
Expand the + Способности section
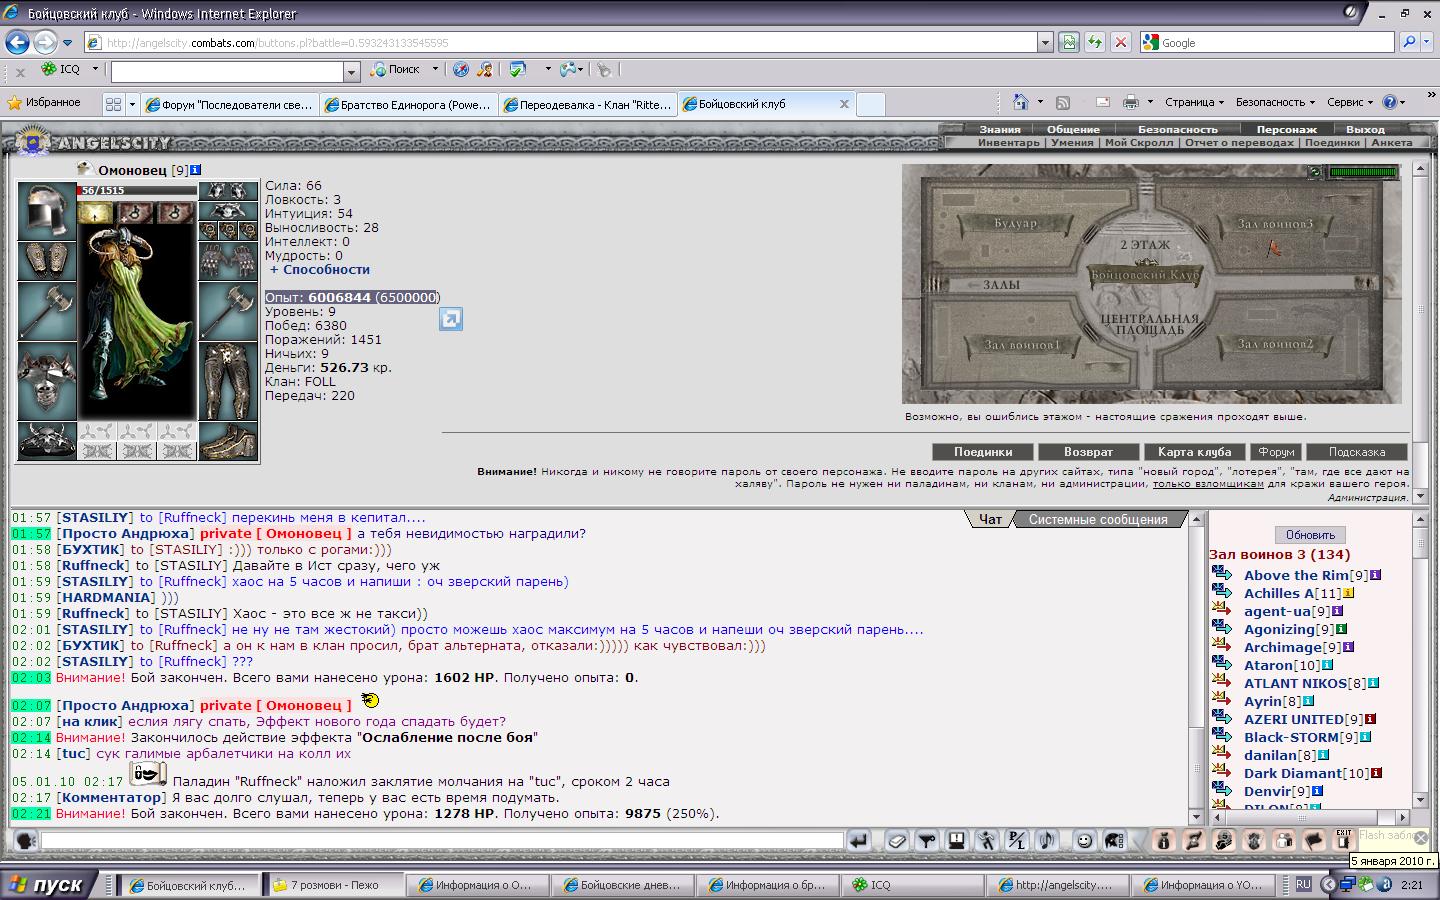[x=320, y=269]
